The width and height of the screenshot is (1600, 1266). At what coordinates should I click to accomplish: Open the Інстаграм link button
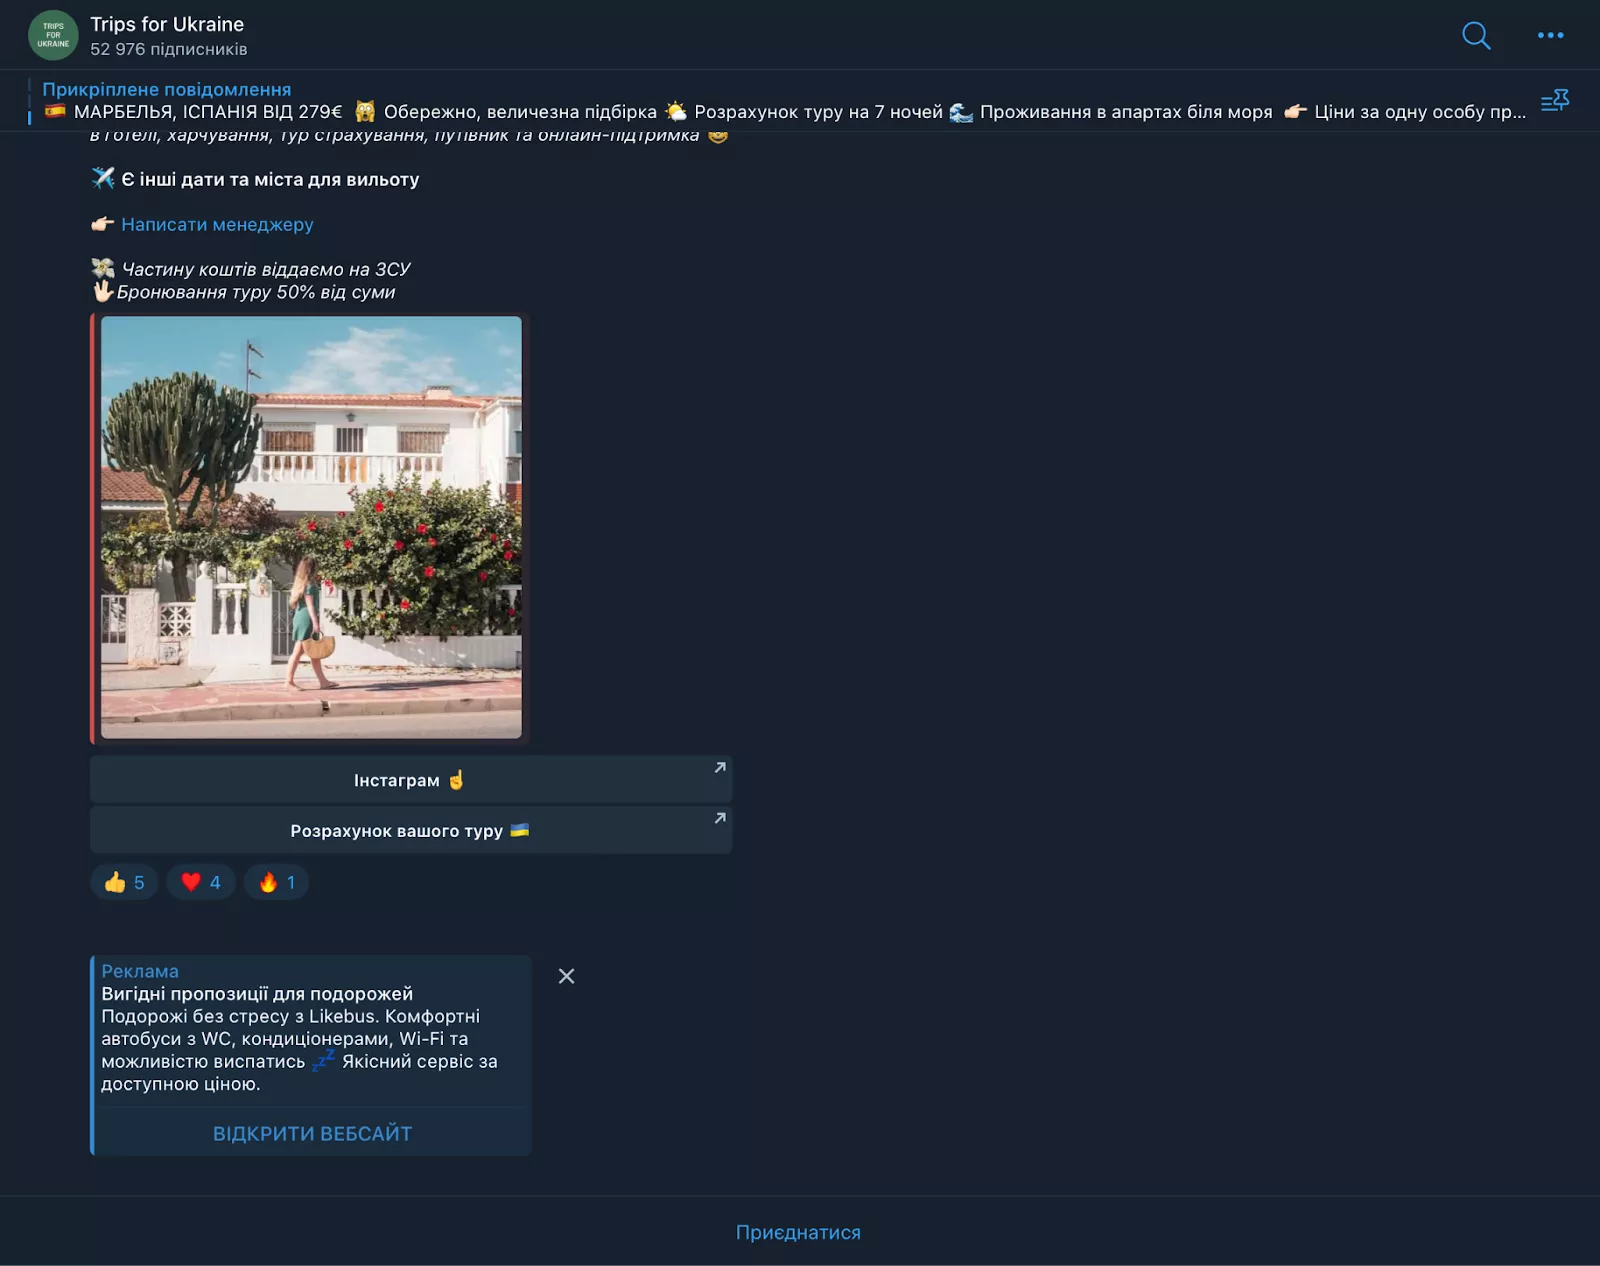pos(411,780)
